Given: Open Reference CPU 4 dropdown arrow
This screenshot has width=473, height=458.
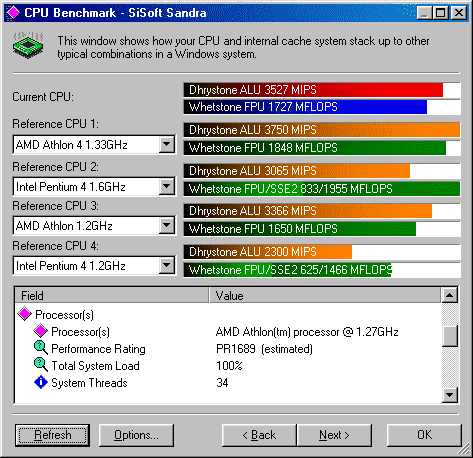Looking at the screenshot, I should pos(166,266).
